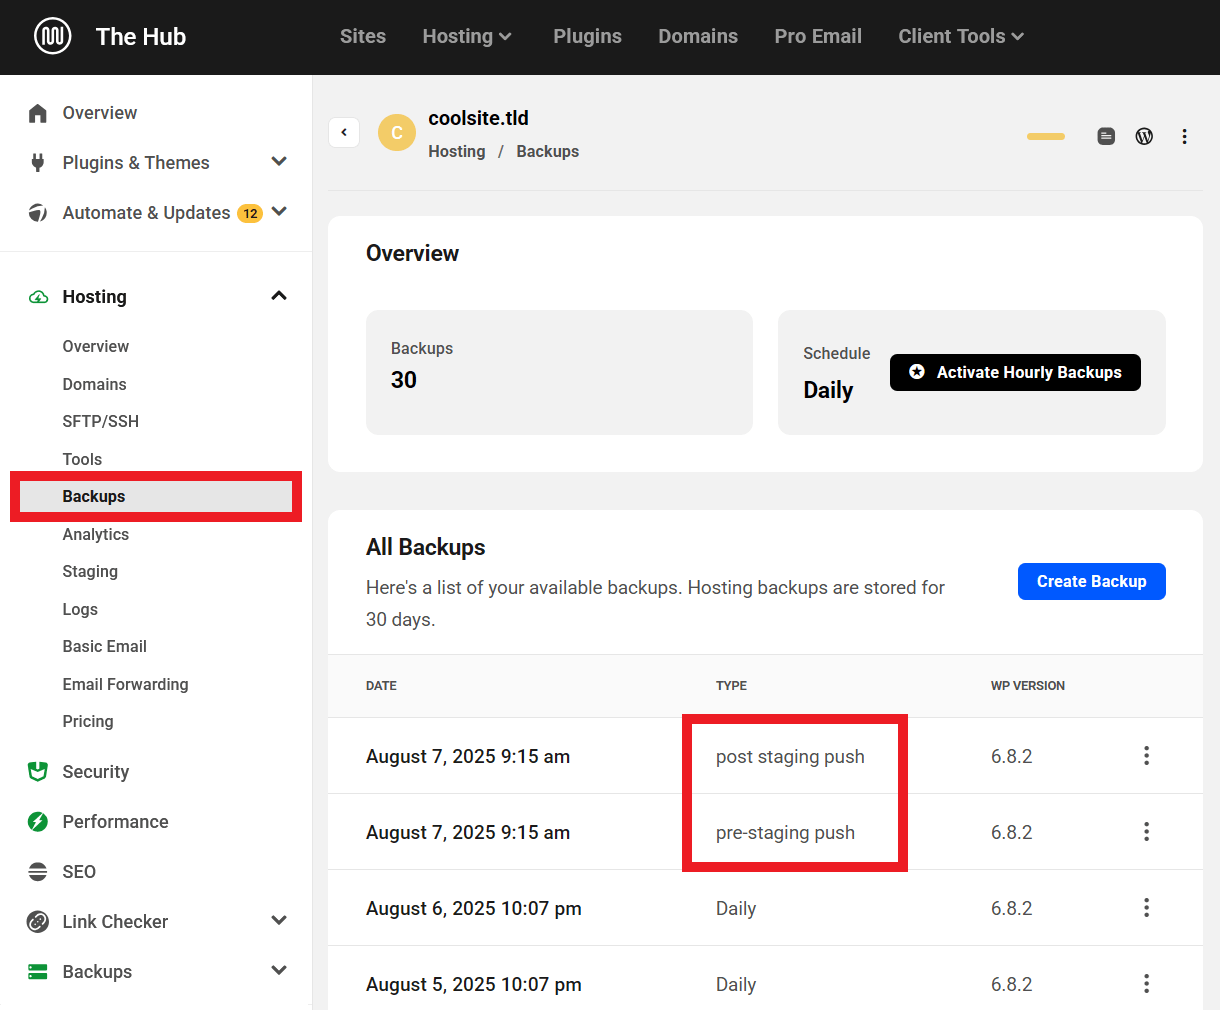
Task: Click the Performance lightning icon
Action: pyautogui.click(x=38, y=822)
